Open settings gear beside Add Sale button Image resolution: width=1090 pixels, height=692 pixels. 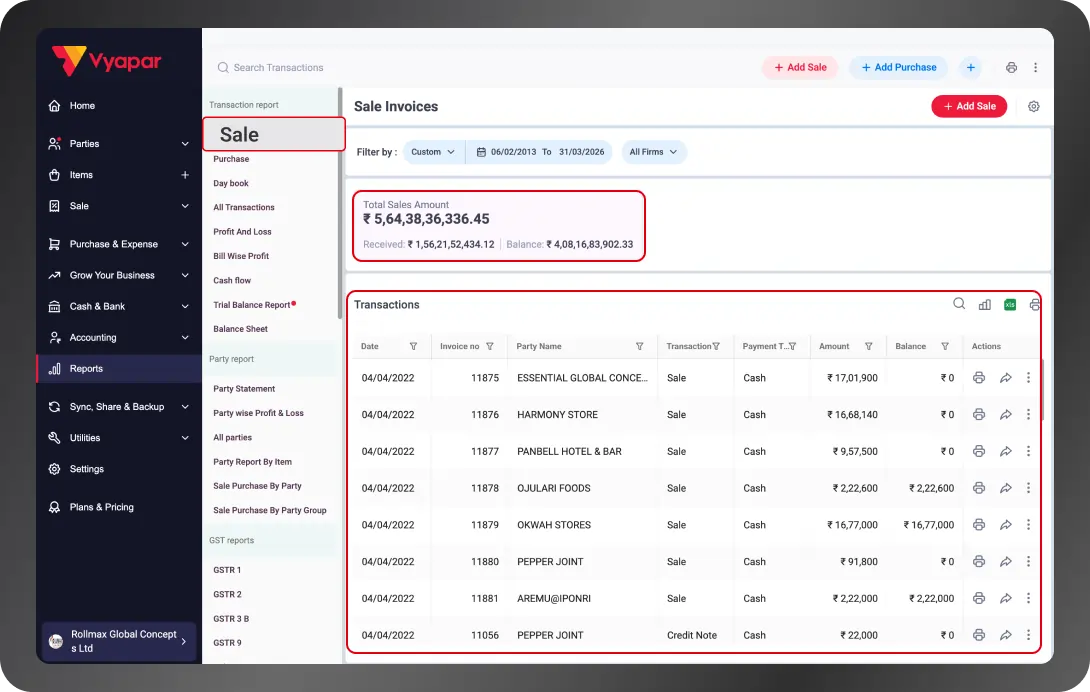[x=1033, y=106]
